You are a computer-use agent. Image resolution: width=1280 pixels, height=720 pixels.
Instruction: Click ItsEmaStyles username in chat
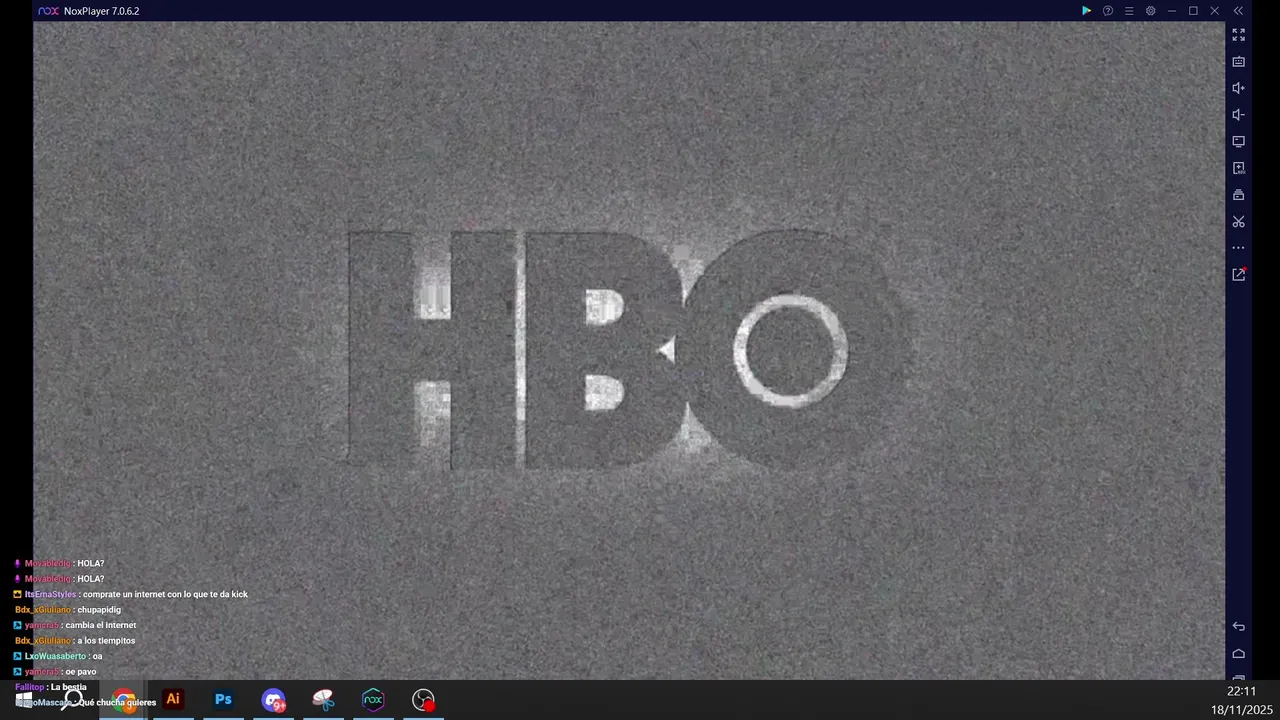(50, 594)
